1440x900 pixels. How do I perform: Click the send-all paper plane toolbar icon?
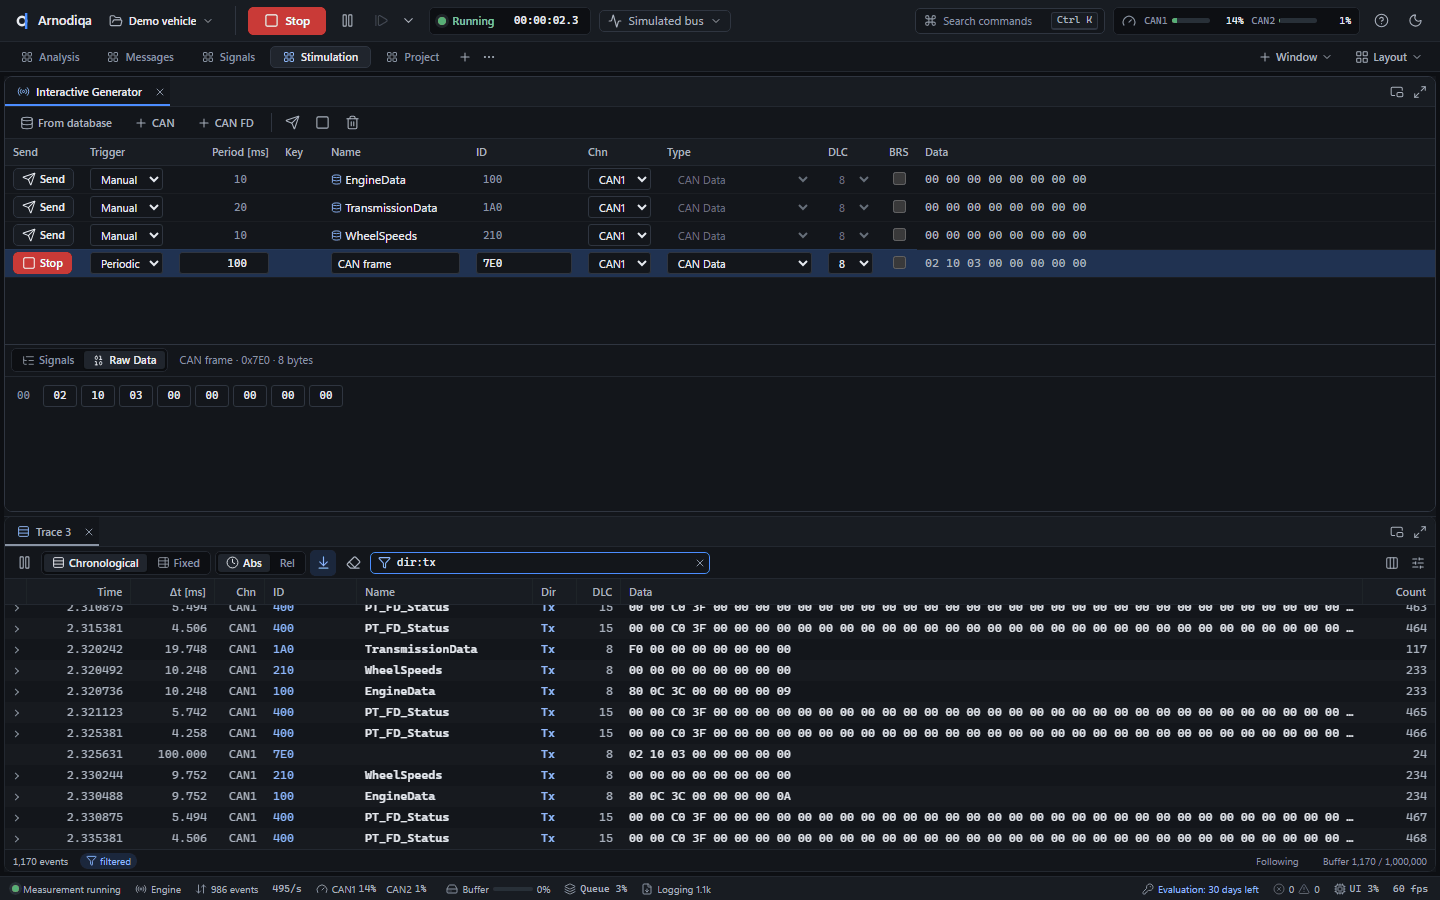[292, 123]
